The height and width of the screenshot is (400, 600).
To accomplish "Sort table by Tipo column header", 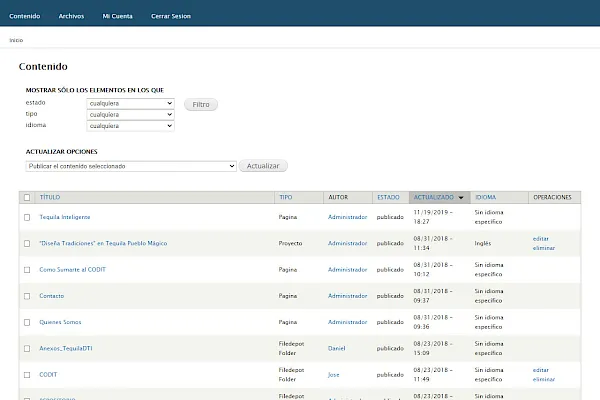I will point(285,197).
